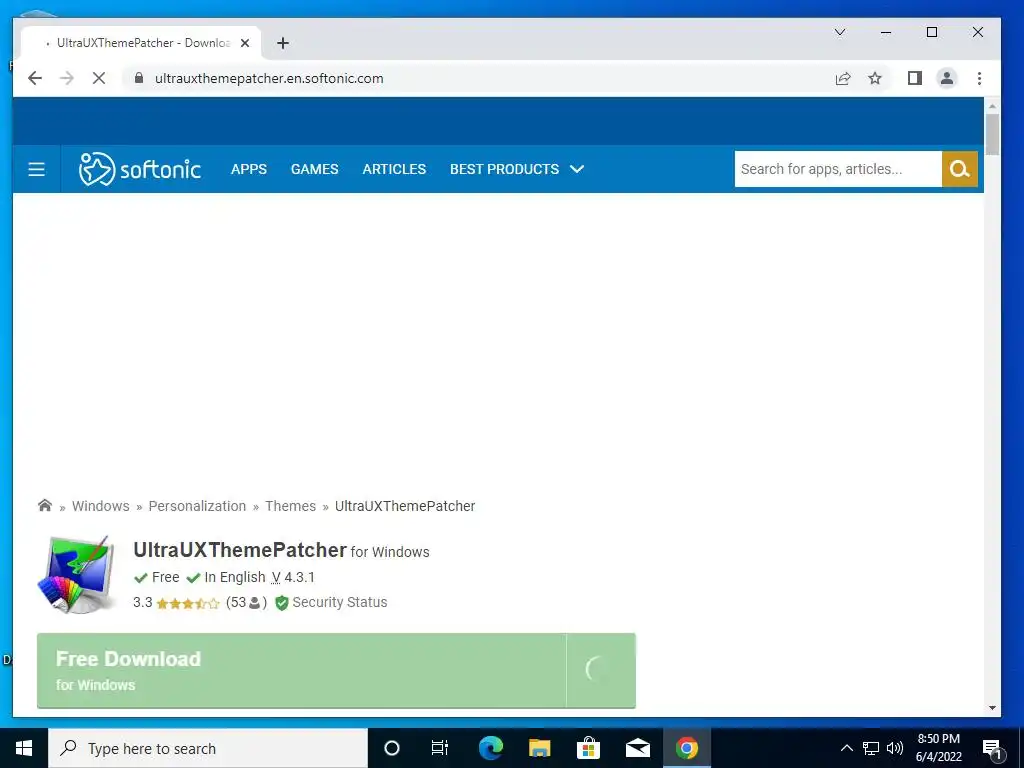
Task: Open Mail app from taskbar
Action: (x=637, y=748)
